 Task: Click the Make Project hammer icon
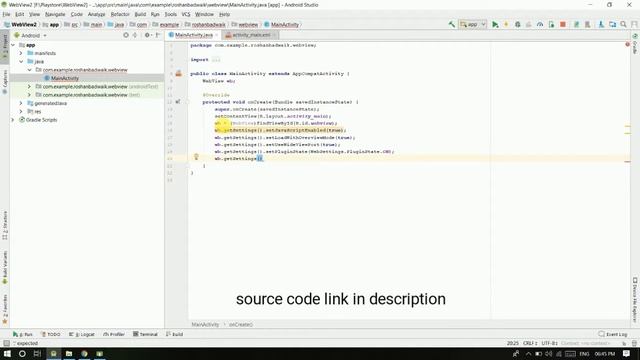point(451,24)
